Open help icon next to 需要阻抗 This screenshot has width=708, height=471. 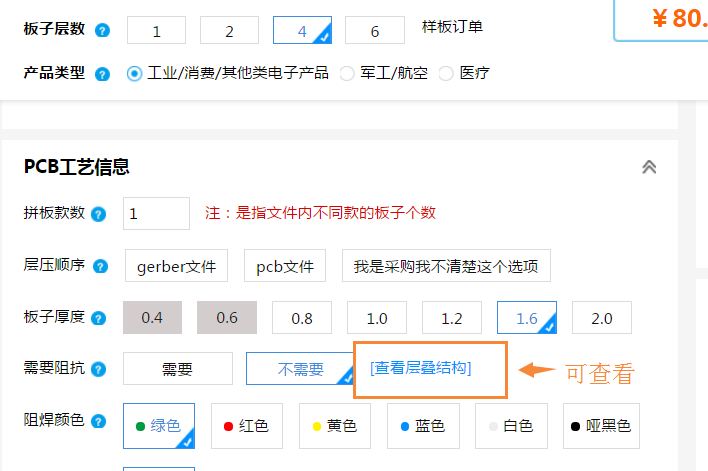[98, 369]
